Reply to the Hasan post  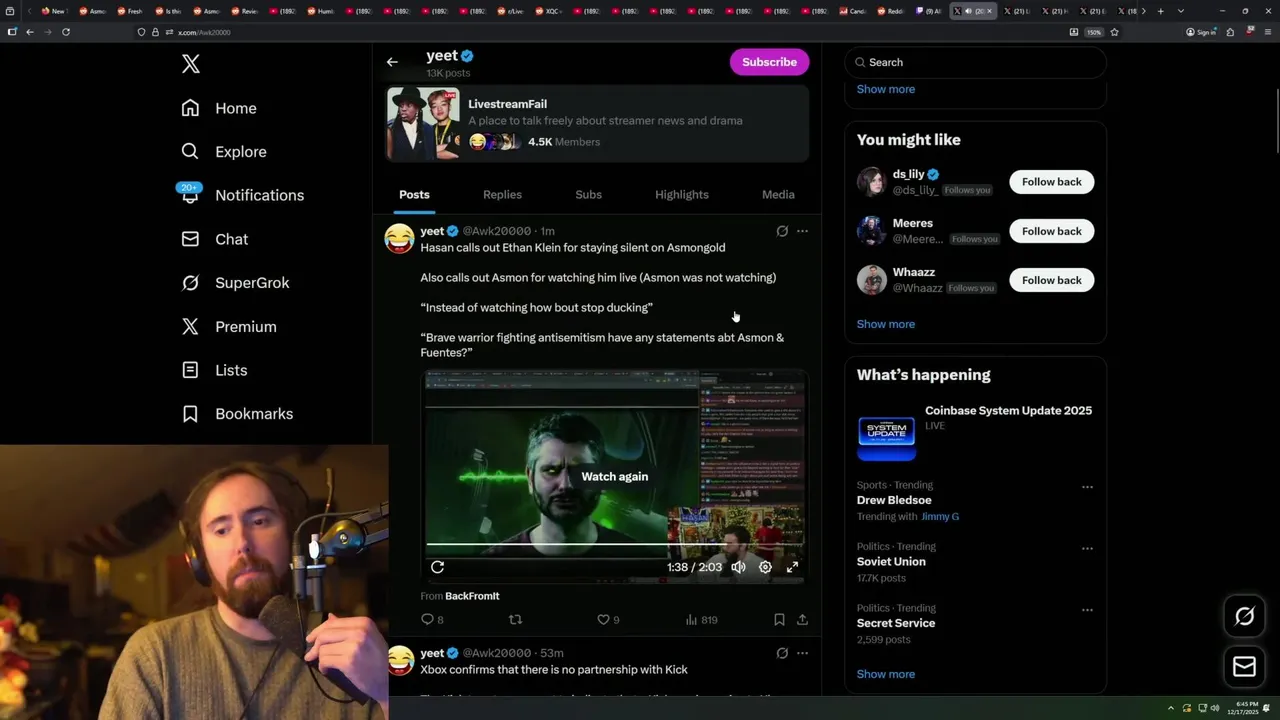pyautogui.click(x=432, y=620)
